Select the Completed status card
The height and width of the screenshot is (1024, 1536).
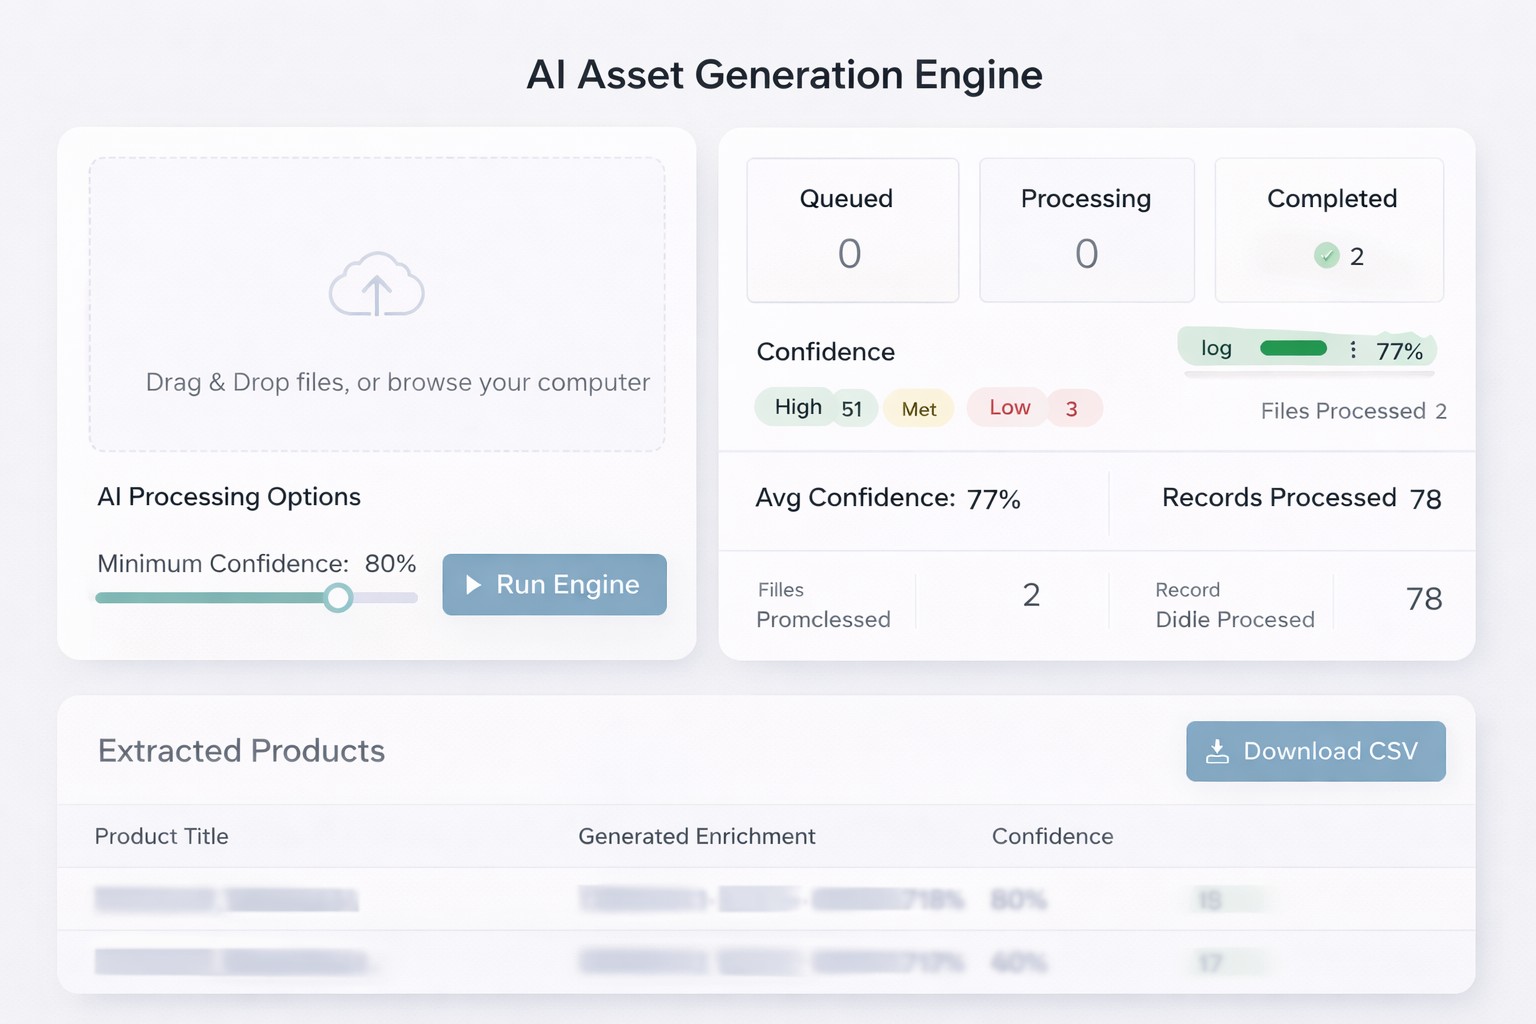tap(1328, 230)
